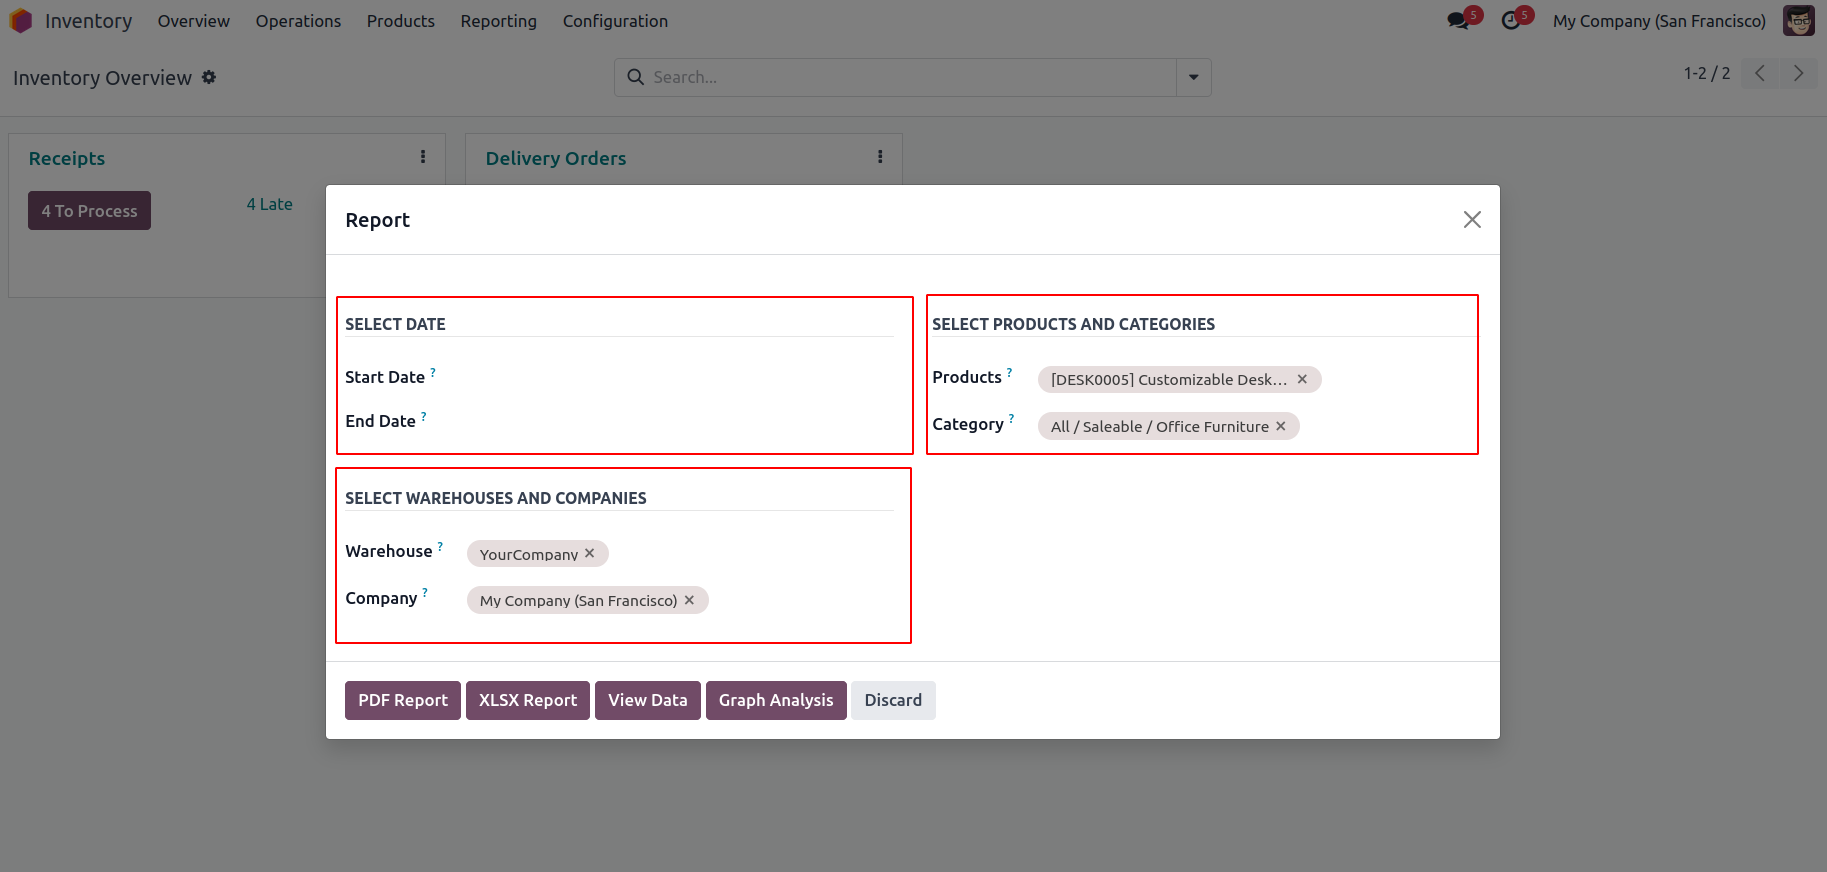Click the XLSX Report button

(528, 700)
